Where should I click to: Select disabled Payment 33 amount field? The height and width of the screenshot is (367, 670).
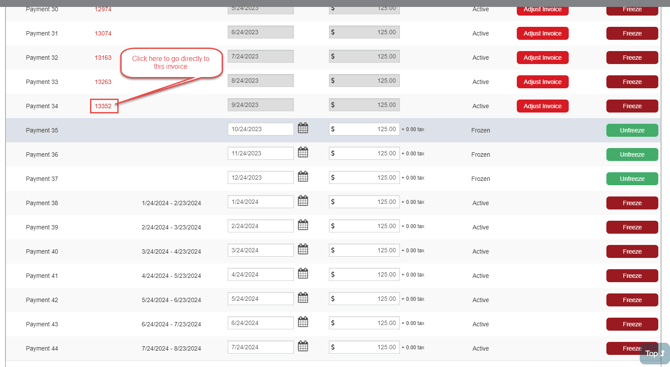pyautogui.click(x=364, y=81)
